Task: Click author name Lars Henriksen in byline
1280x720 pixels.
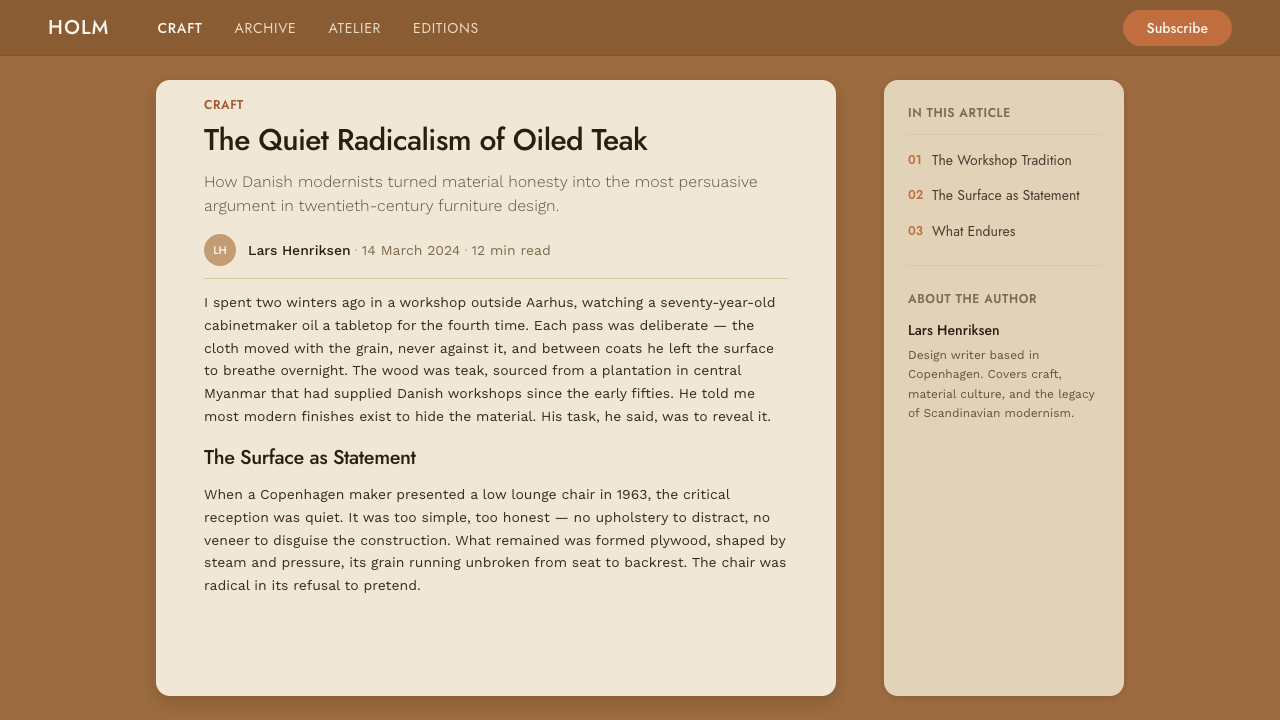Action: point(299,250)
